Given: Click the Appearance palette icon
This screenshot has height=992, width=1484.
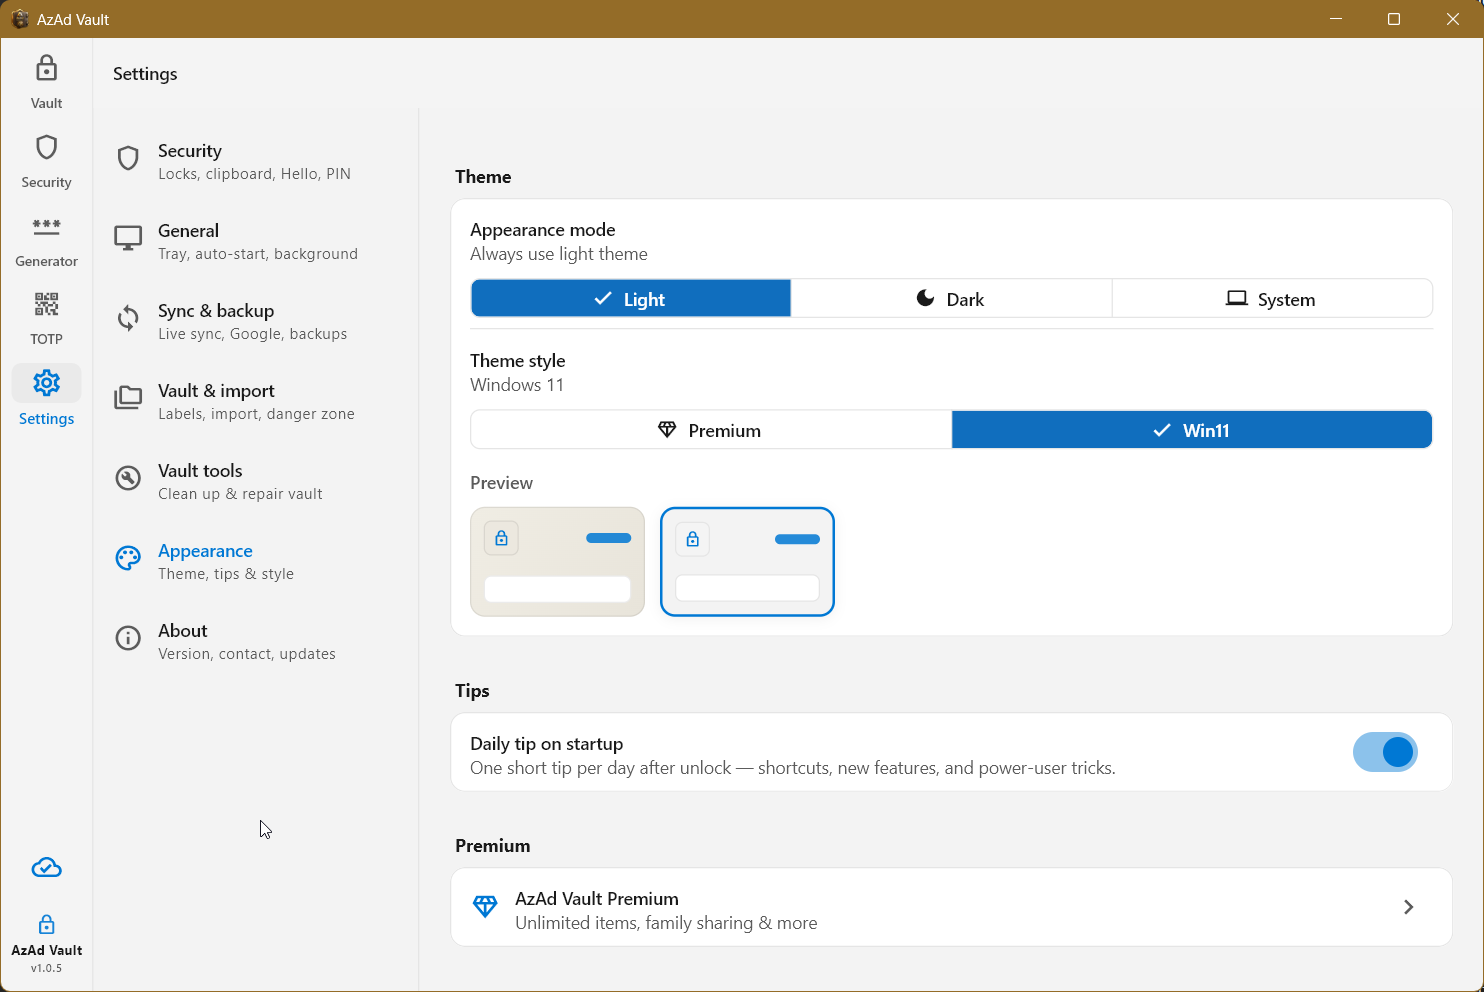Looking at the screenshot, I should [128, 558].
